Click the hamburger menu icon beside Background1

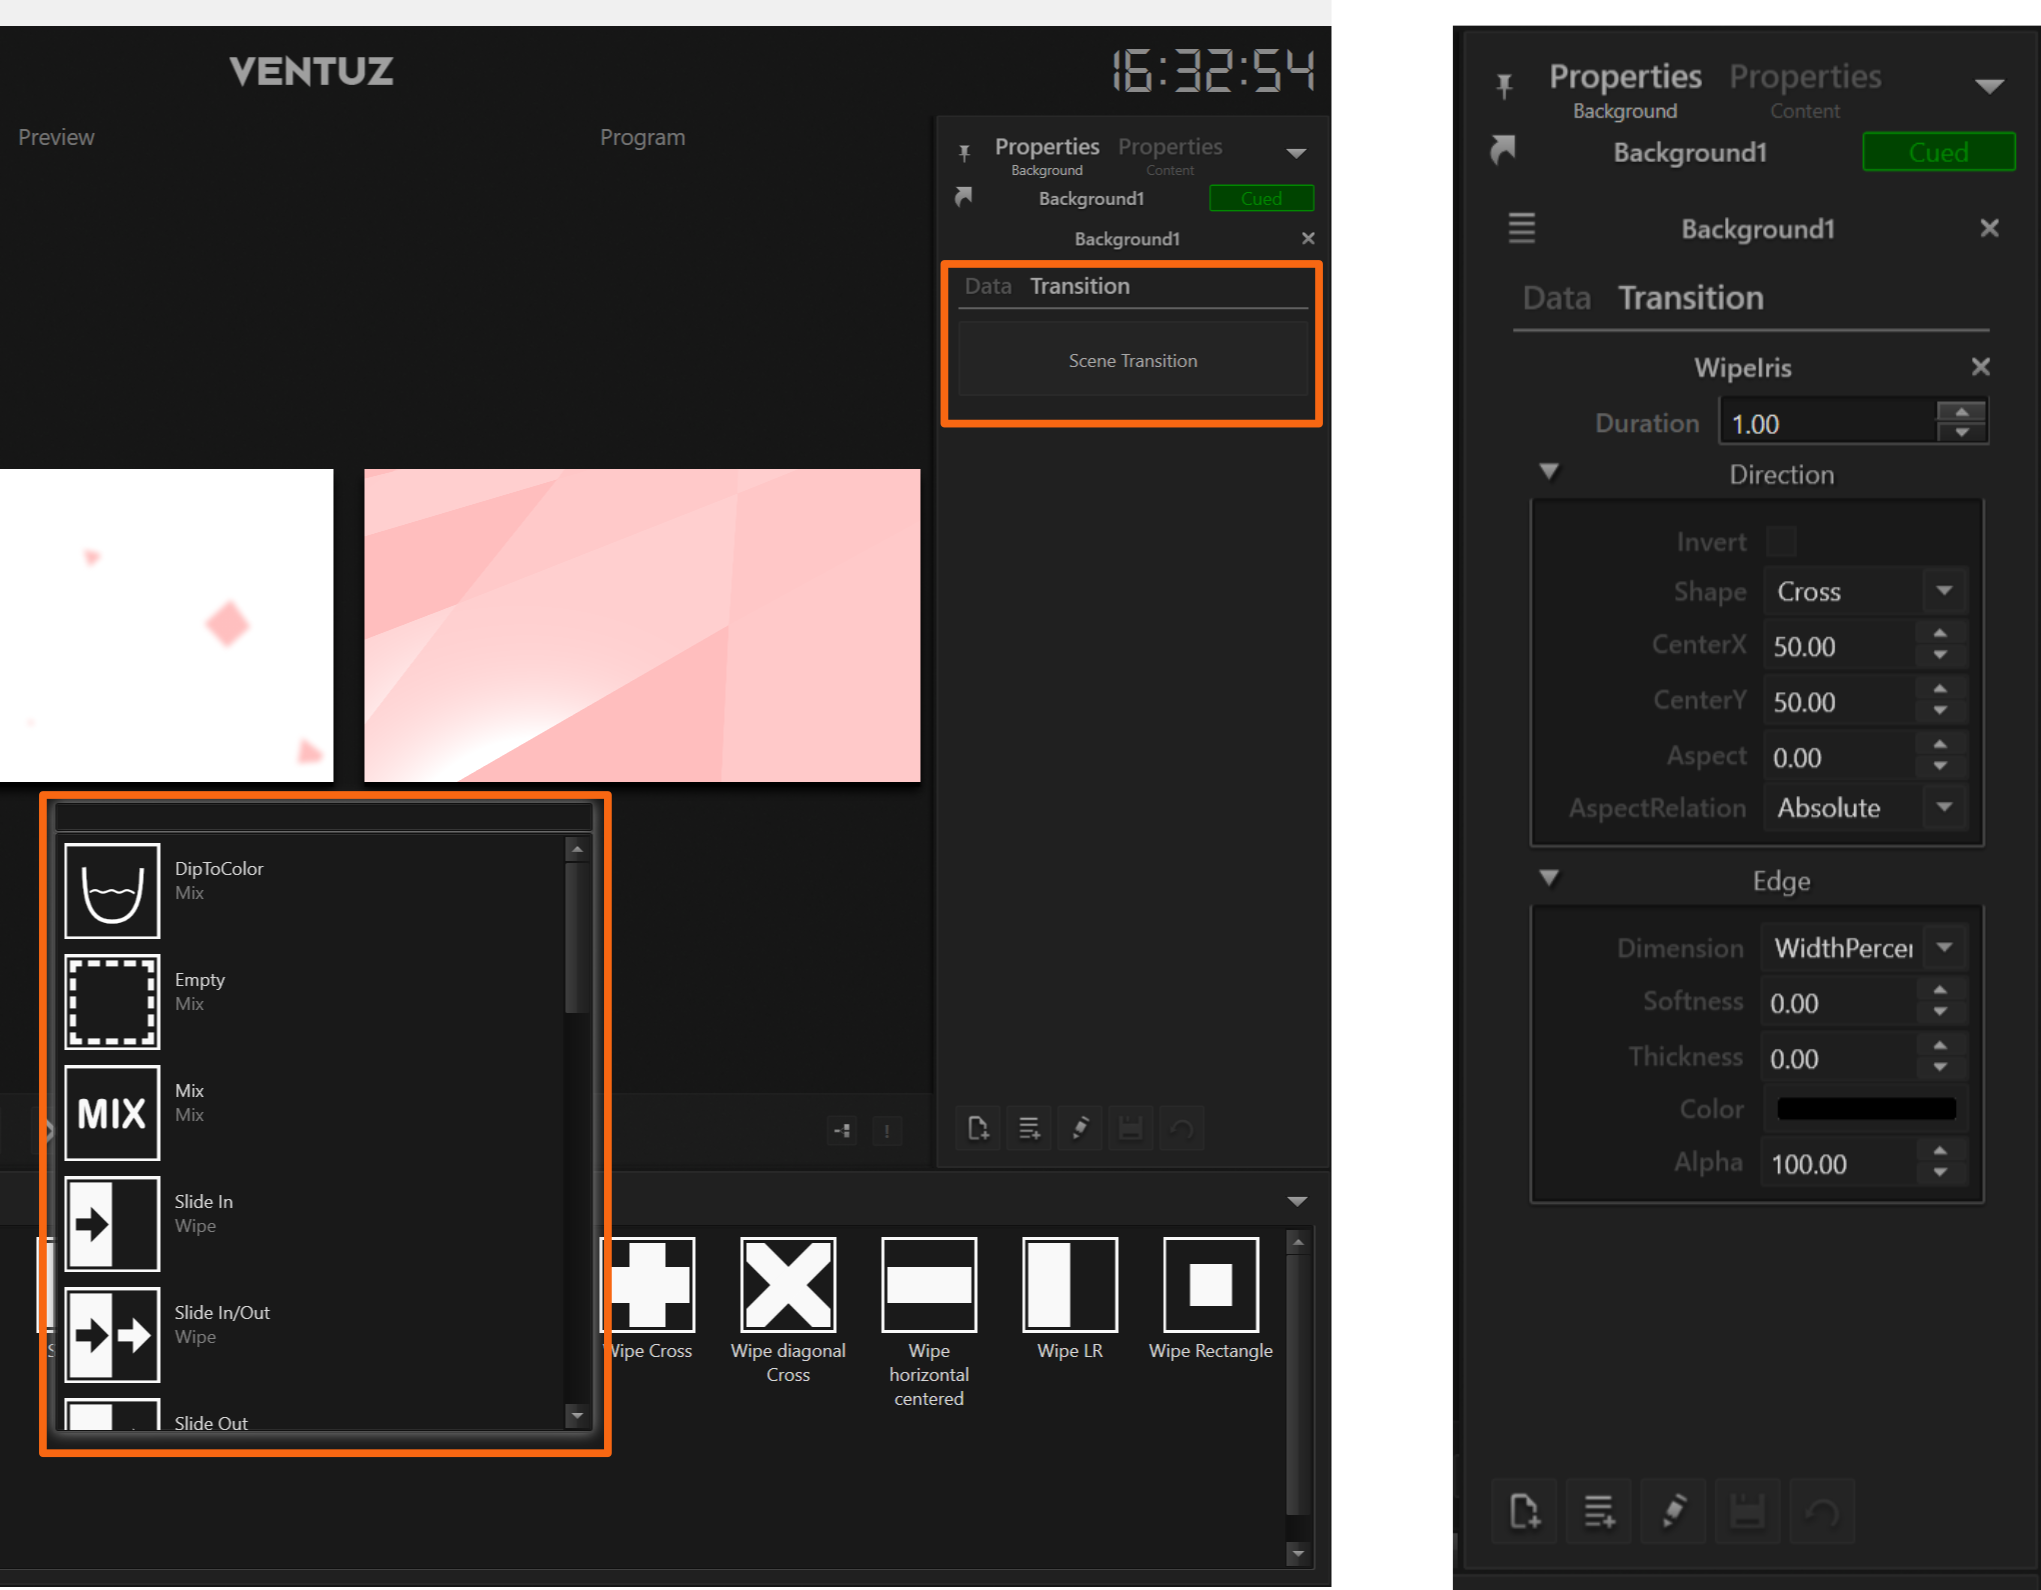(x=1521, y=228)
